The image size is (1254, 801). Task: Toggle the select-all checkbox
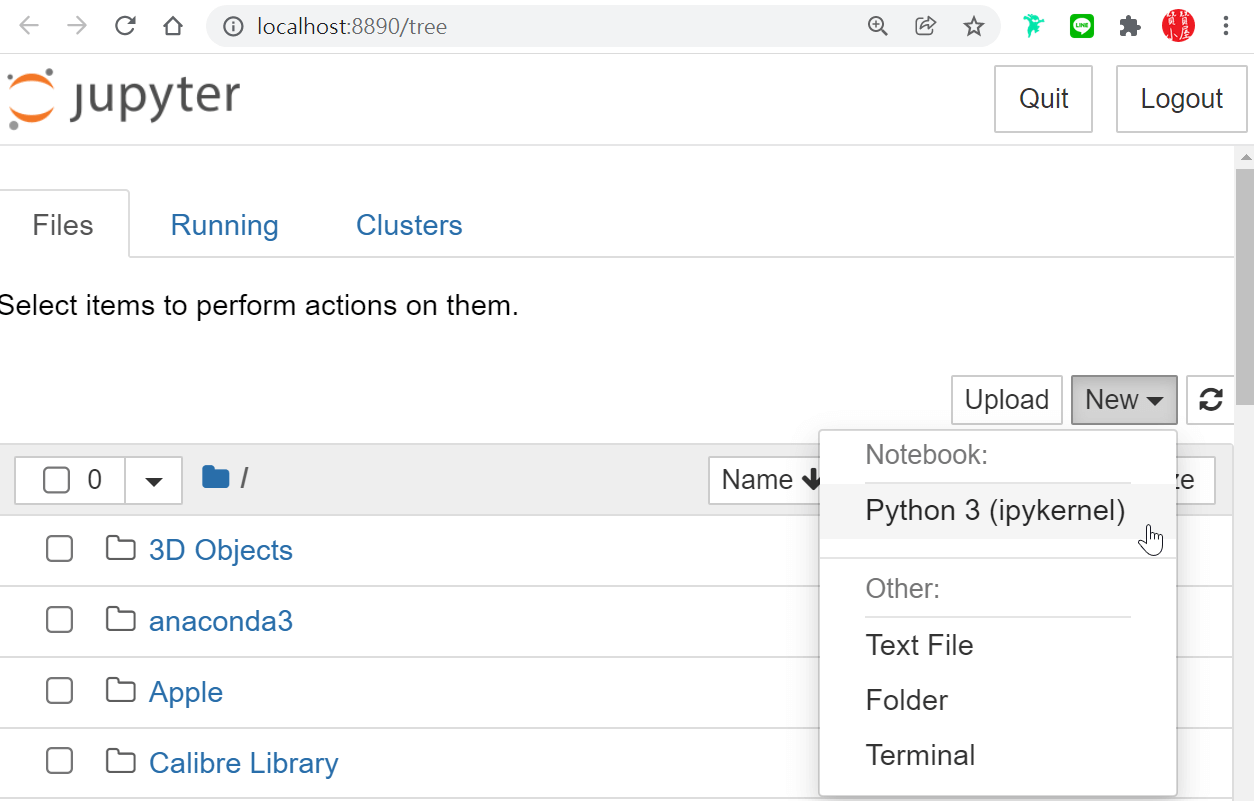[x=57, y=480]
